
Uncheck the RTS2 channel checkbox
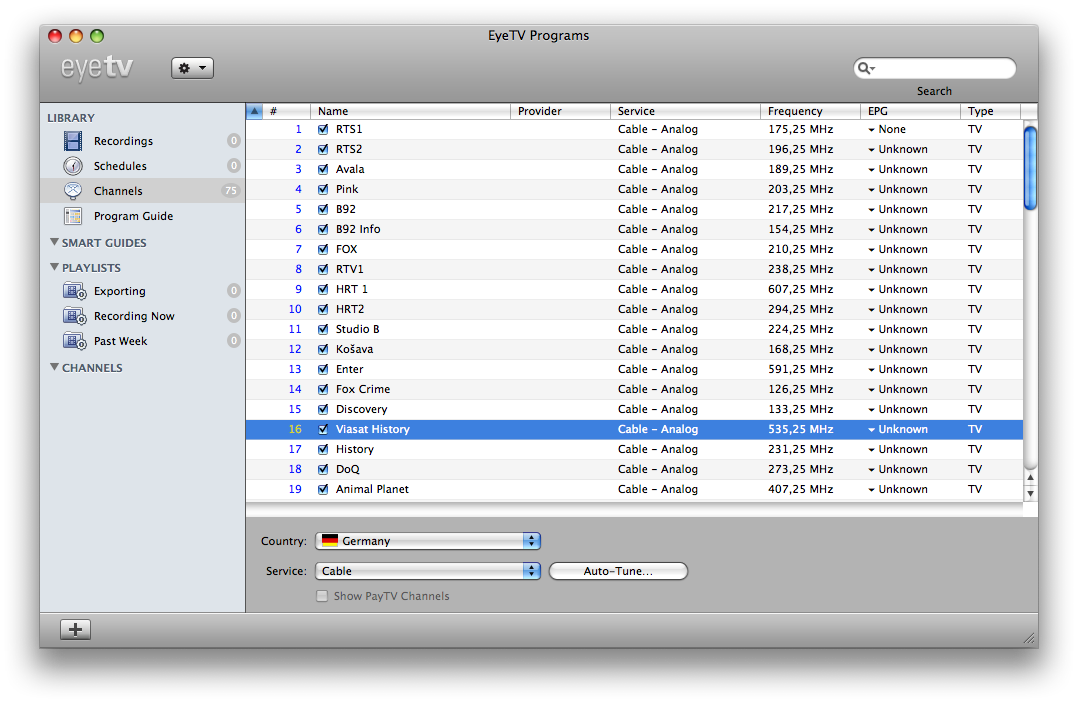pos(323,149)
